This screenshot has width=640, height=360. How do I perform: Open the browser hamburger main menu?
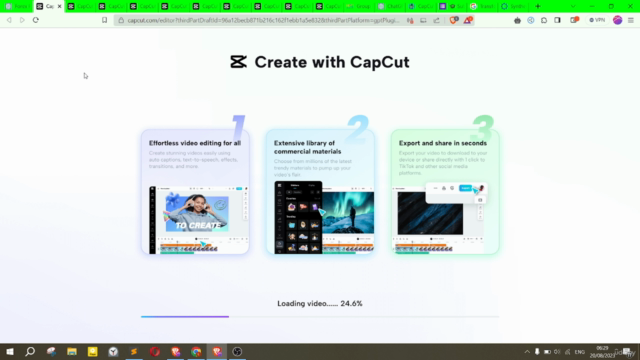tap(631, 20)
